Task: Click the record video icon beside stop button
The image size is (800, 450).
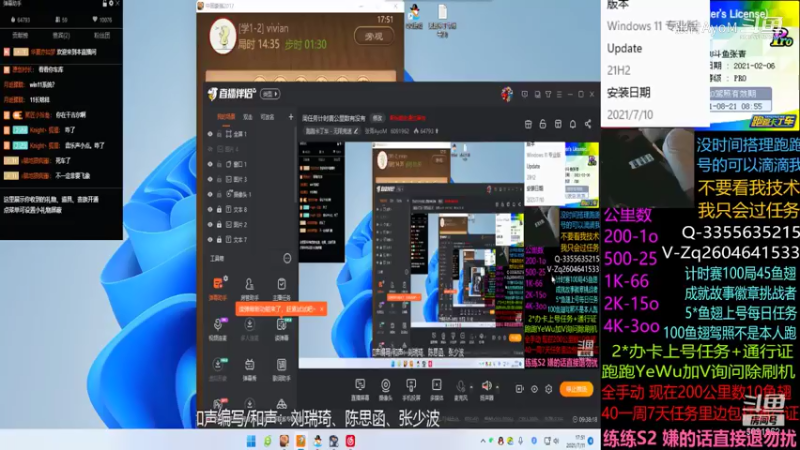Action: [x=519, y=389]
